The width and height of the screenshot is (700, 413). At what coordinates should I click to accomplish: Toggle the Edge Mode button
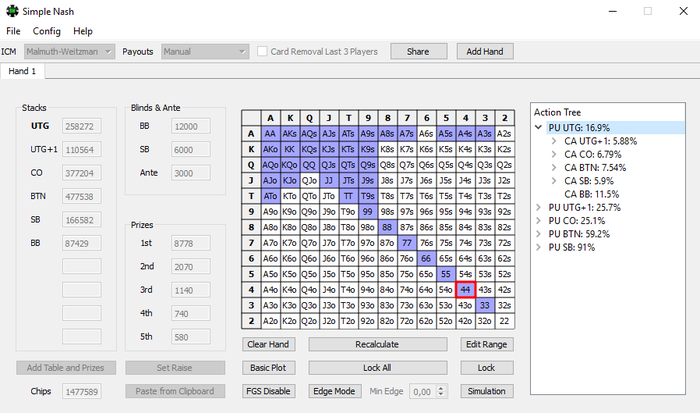(333, 391)
